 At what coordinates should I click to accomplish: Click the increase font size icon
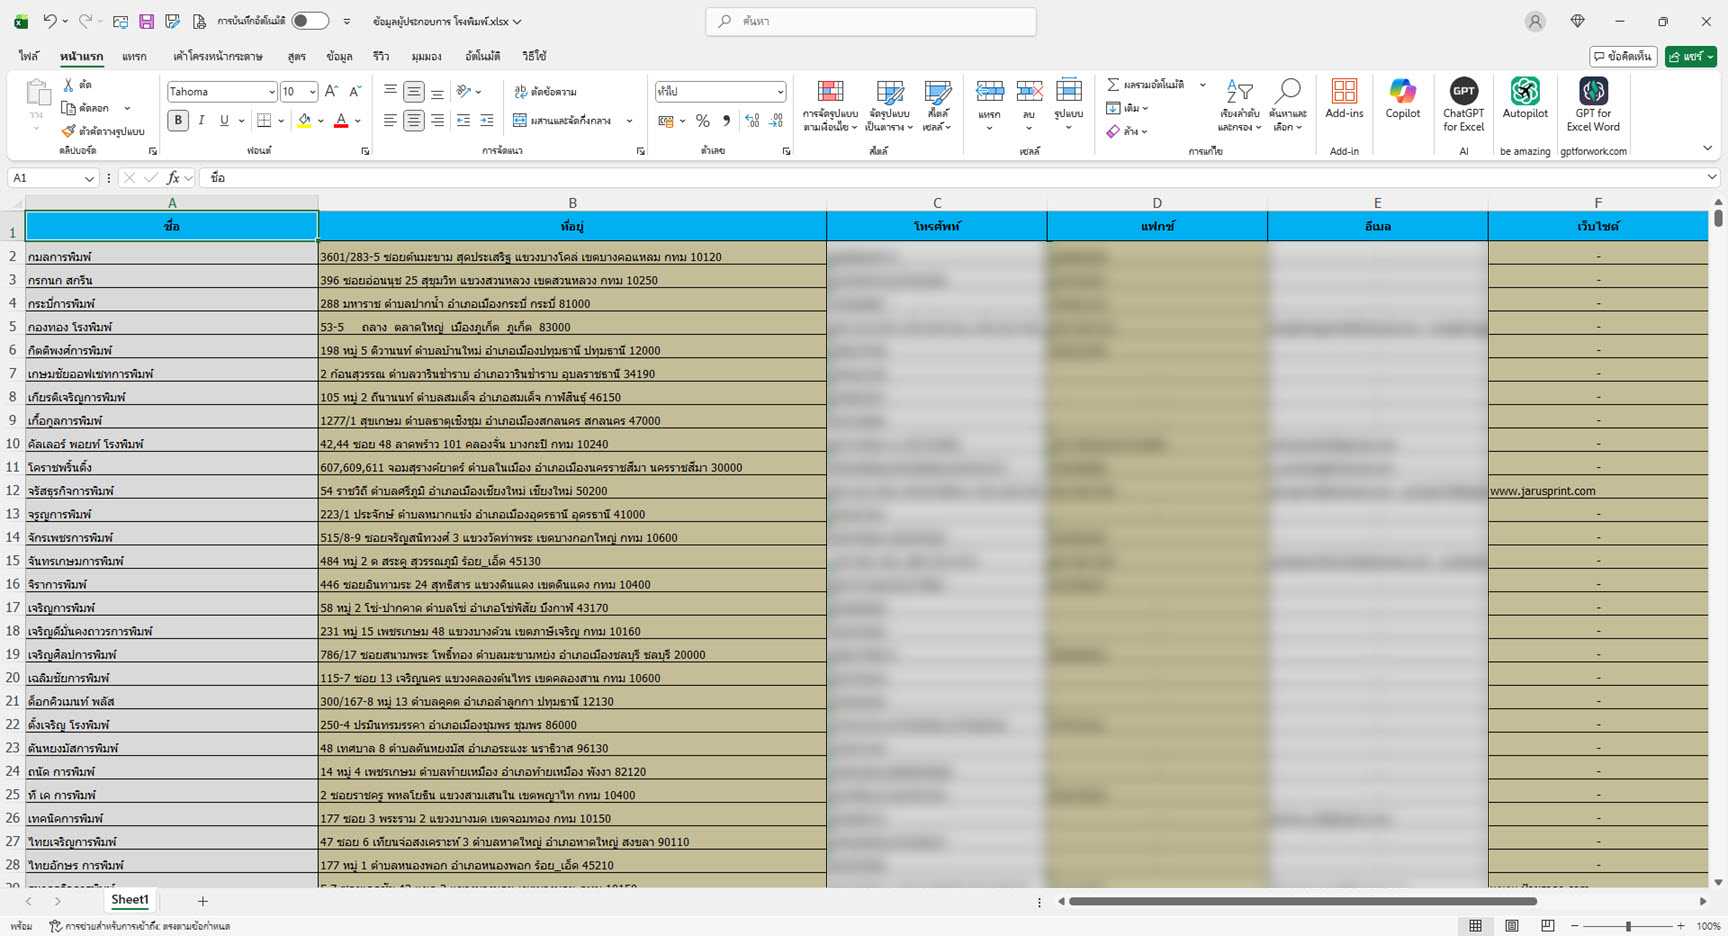[332, 92]
